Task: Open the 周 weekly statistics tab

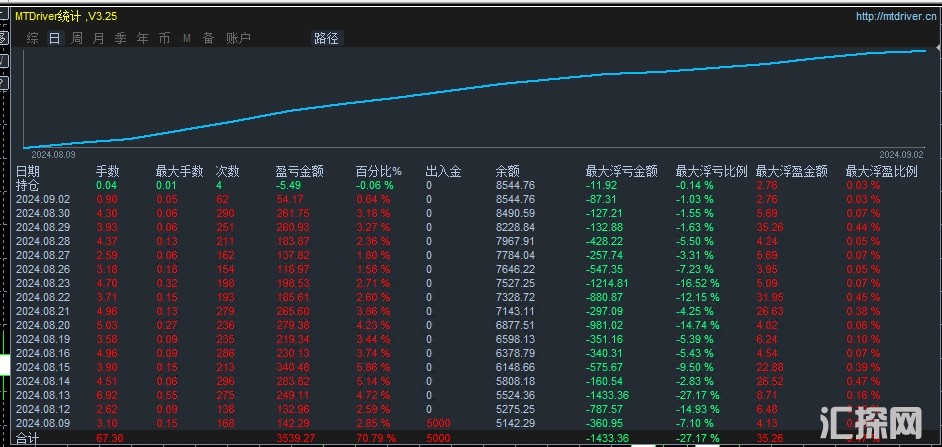Action: point(76,39)
